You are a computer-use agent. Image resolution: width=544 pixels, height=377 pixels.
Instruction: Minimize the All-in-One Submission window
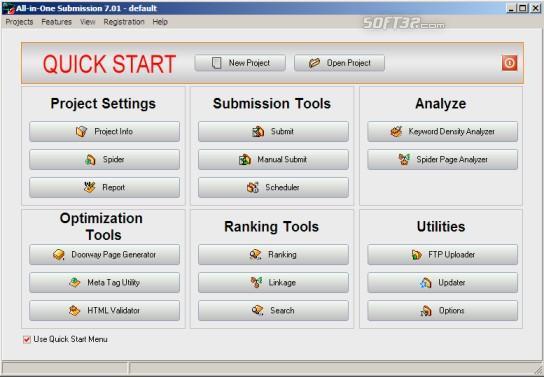click(511, 8)
